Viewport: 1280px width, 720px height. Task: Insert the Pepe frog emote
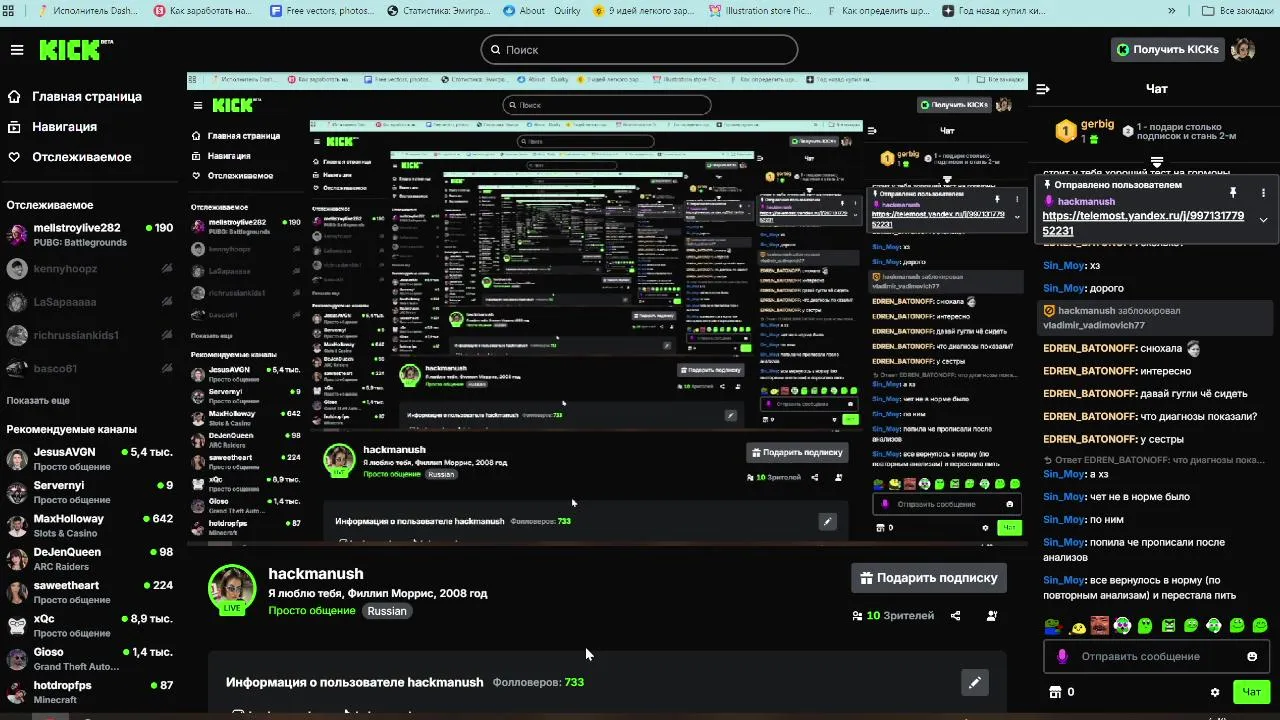pyautogui.click(x=1054, y=626)
